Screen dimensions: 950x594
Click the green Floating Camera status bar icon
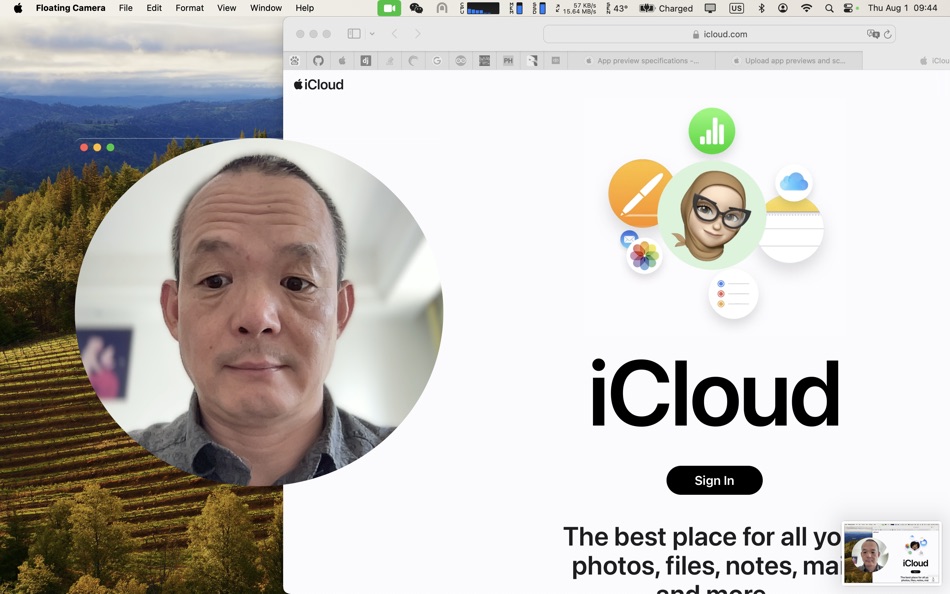click(x=389, y=8)
